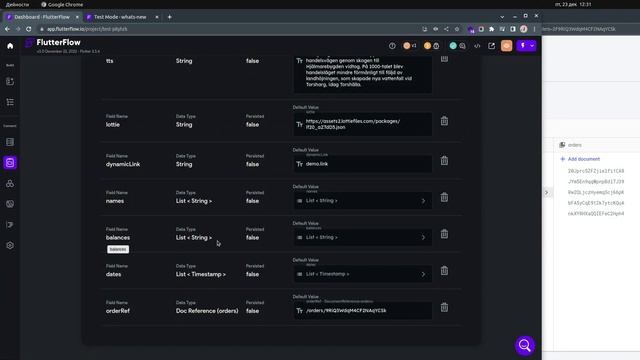This screenshot has height=360, width=640.
Task: Open the Chrome three-dot menu
Action: pos(534,29)
